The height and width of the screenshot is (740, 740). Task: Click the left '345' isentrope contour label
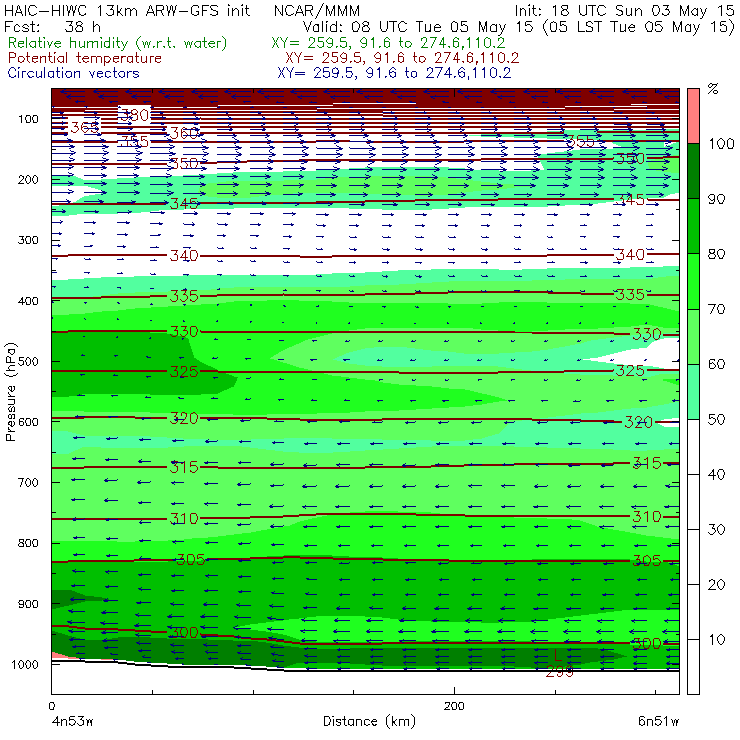pyautogui.click(x=184, y=203)
